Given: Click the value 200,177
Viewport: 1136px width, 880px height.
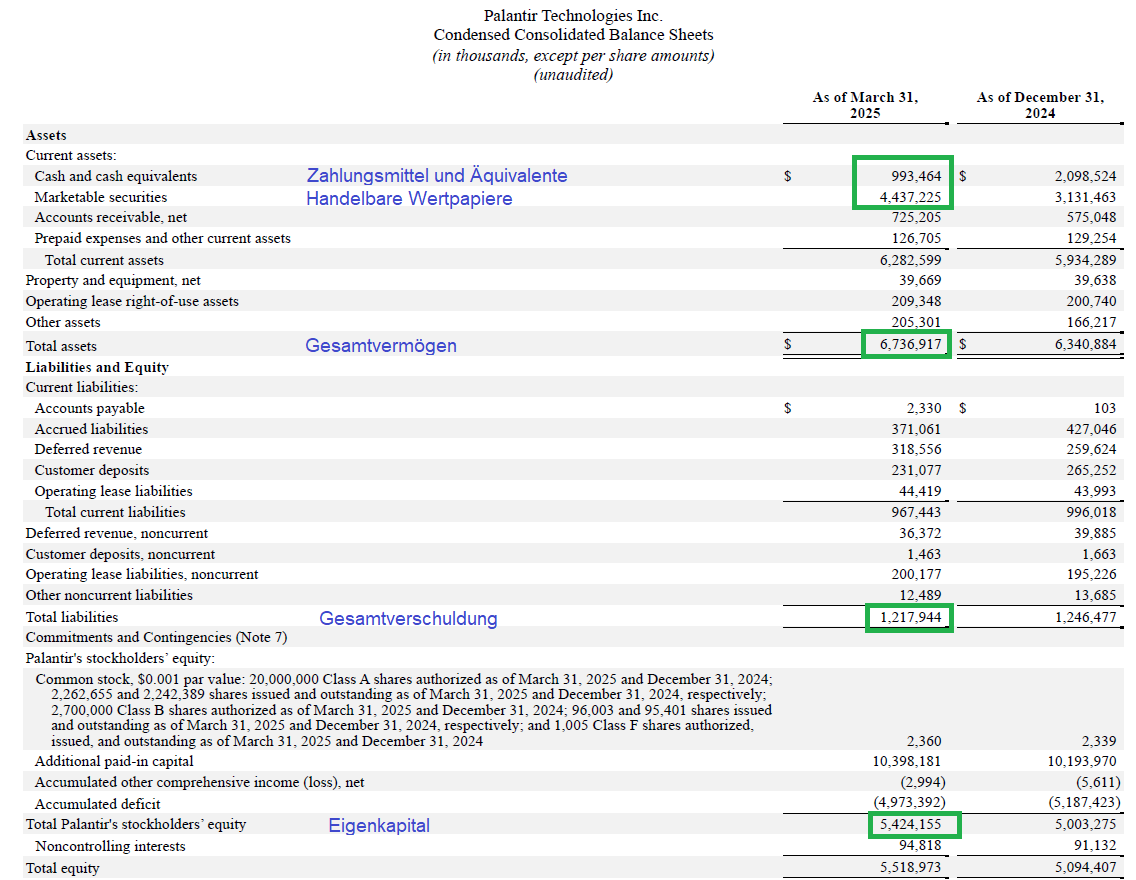Looking at the screenshot, I should (916, 574).
